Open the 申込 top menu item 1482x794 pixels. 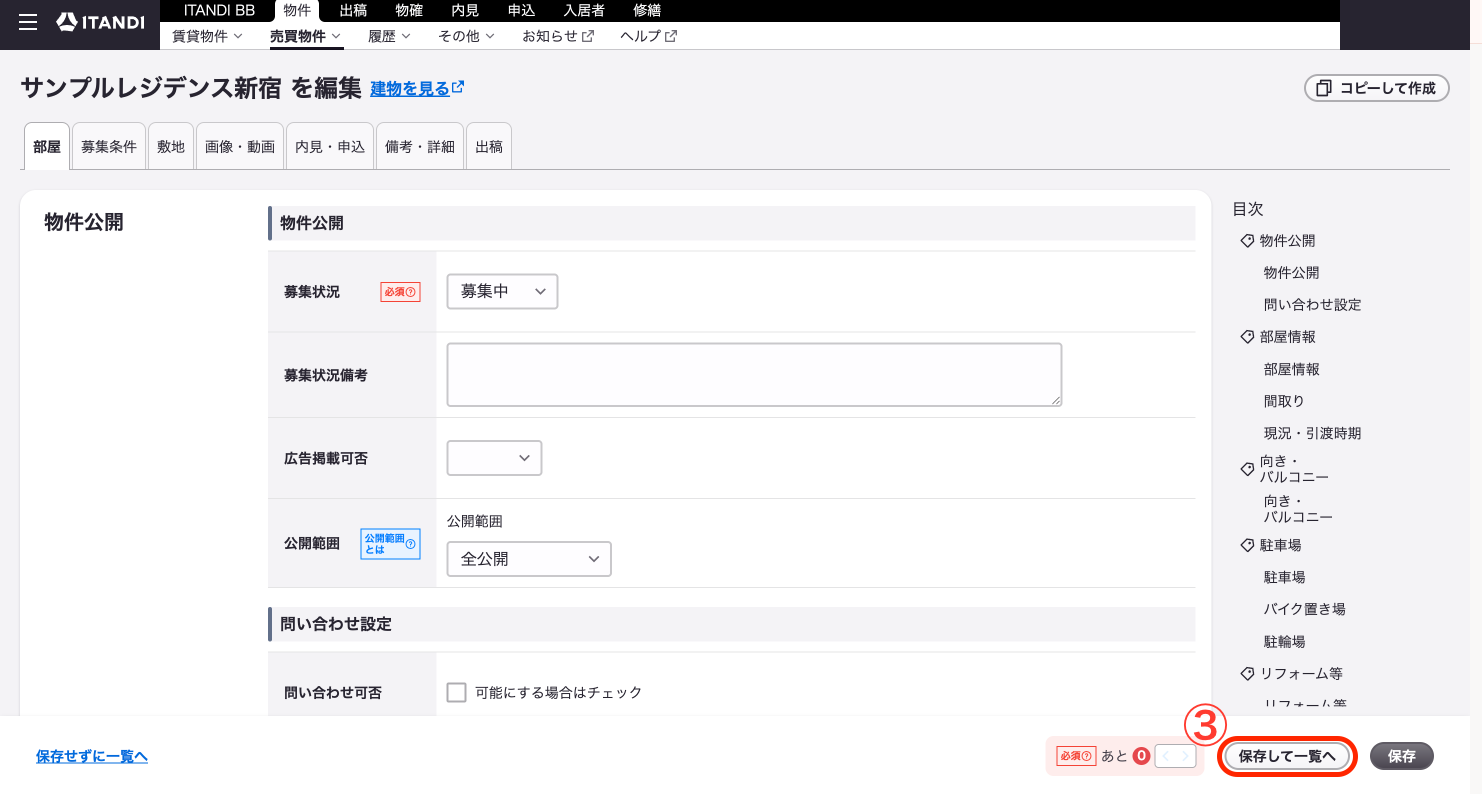coord(521,10)
